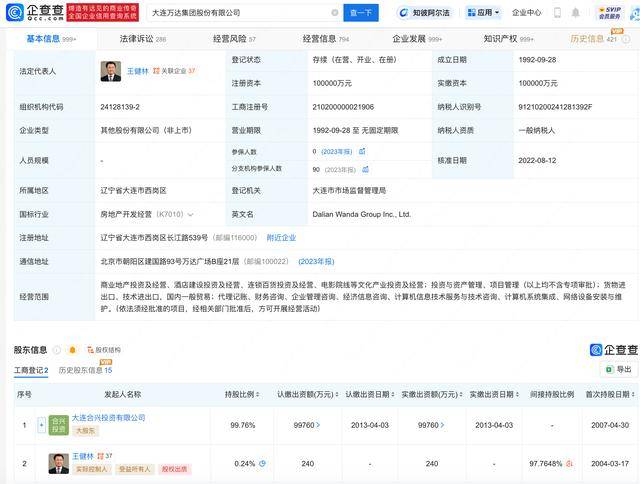The image size is (640, 484).
Task: Click the info icon next to 历史信息
Action: click(626, 39)
